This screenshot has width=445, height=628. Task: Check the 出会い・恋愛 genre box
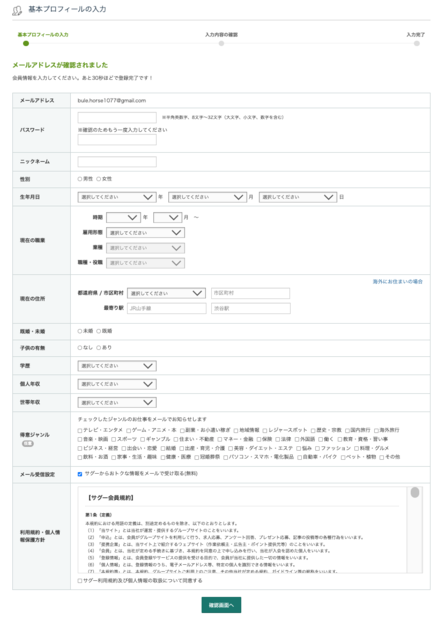124,449
